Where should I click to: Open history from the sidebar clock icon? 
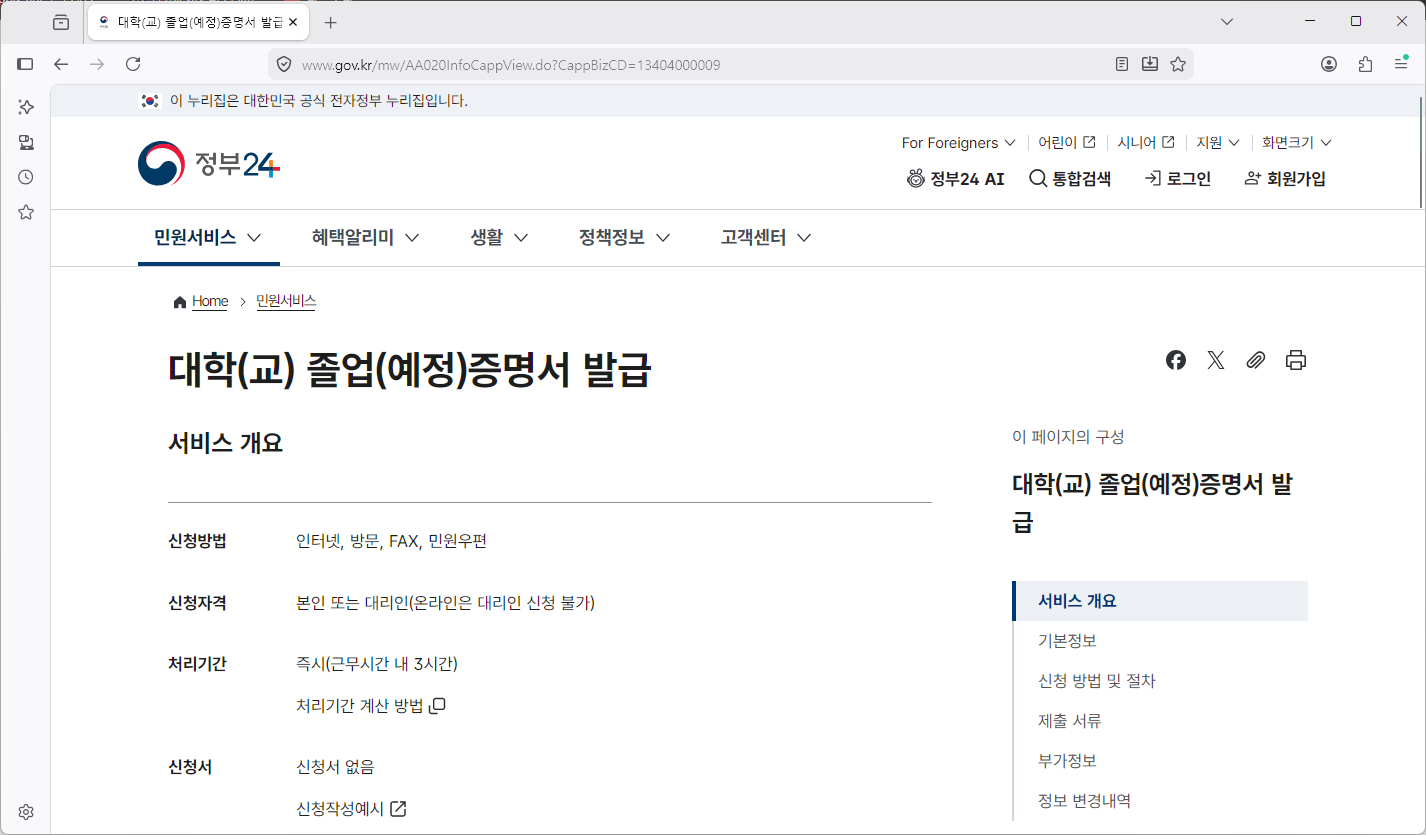(26, 177)
